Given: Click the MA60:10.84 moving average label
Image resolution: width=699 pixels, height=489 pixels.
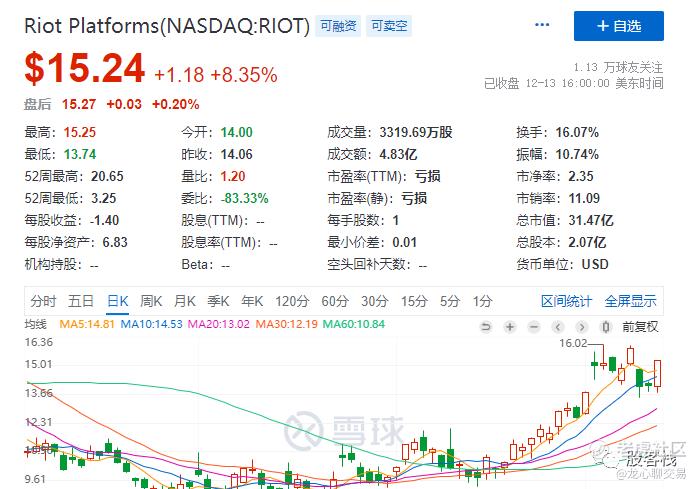Looking at the screenshot, I should click(x=354, y=324).
